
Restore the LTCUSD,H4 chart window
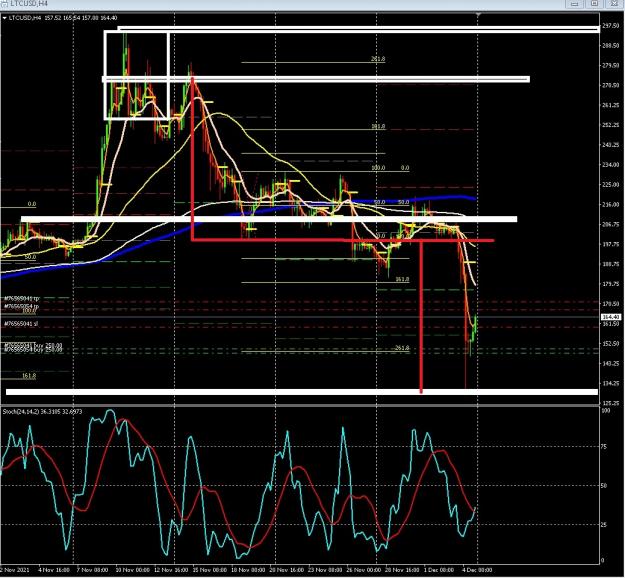pos(594,4)
